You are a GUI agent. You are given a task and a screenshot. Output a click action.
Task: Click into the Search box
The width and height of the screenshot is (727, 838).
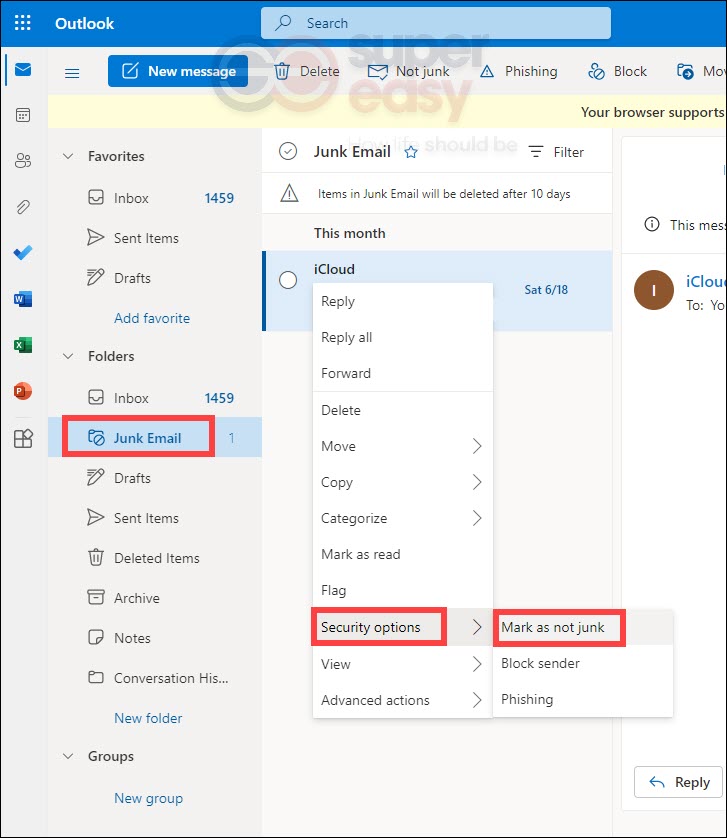436,23
